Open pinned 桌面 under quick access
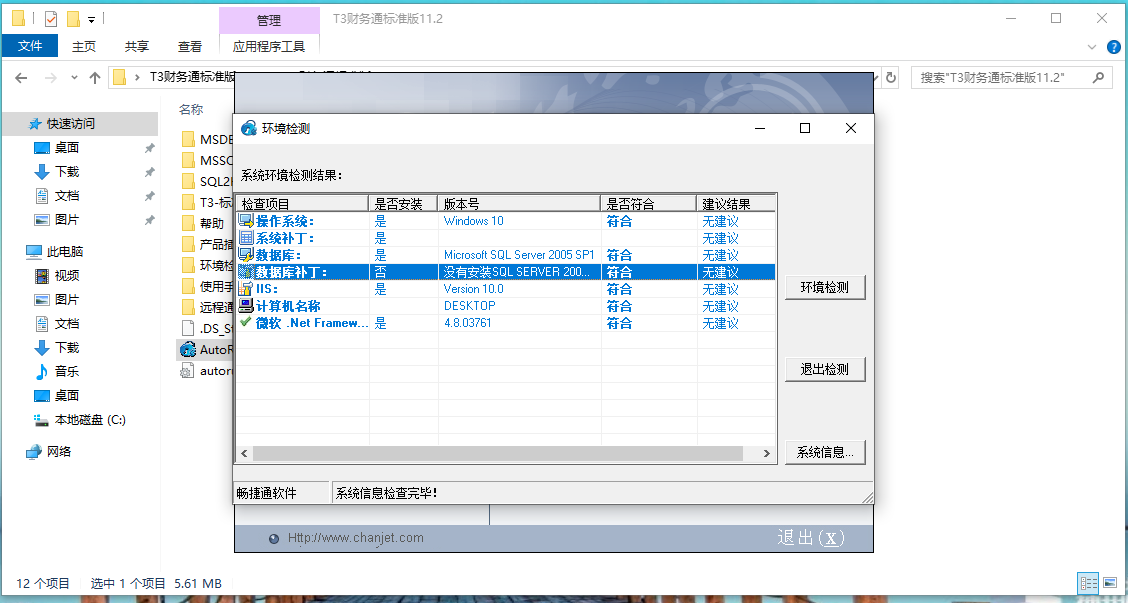 point(67,148)
